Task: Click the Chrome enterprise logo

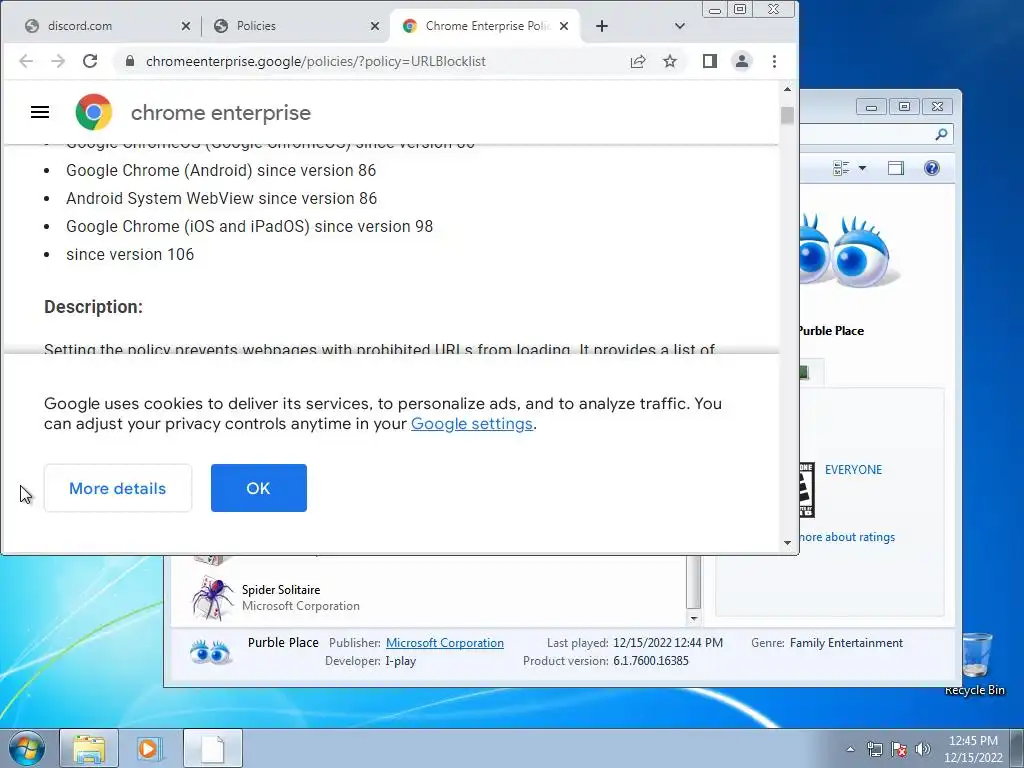Action: [93, 112]
